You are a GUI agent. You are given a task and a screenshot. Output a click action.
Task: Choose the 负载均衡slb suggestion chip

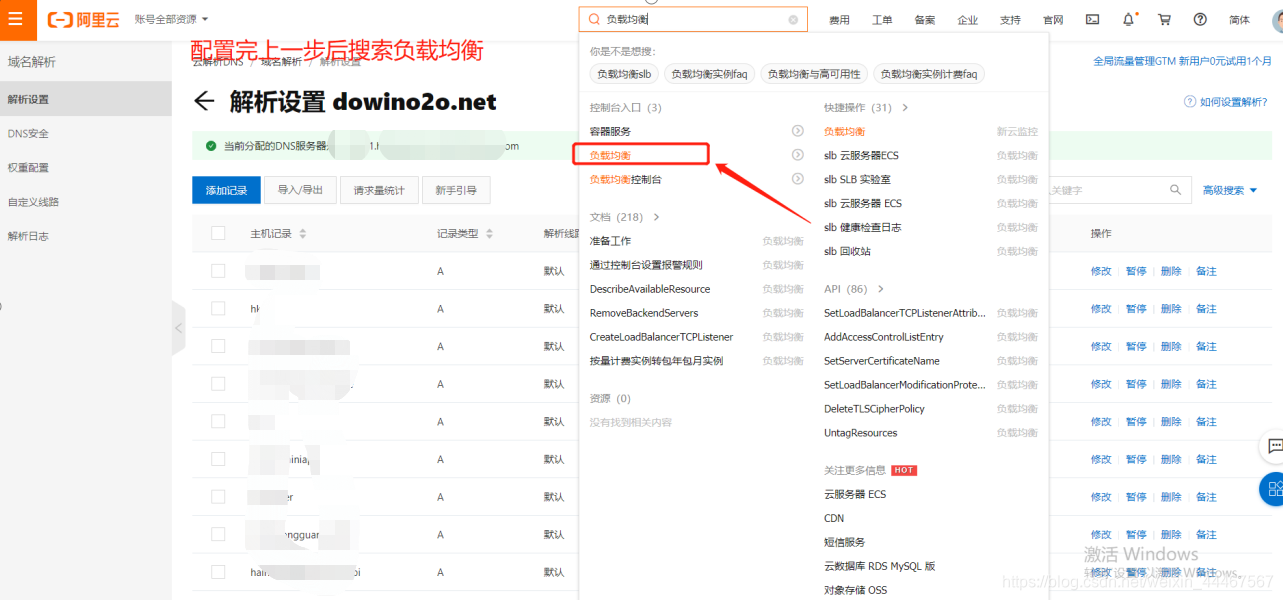[x=624, y=74]
